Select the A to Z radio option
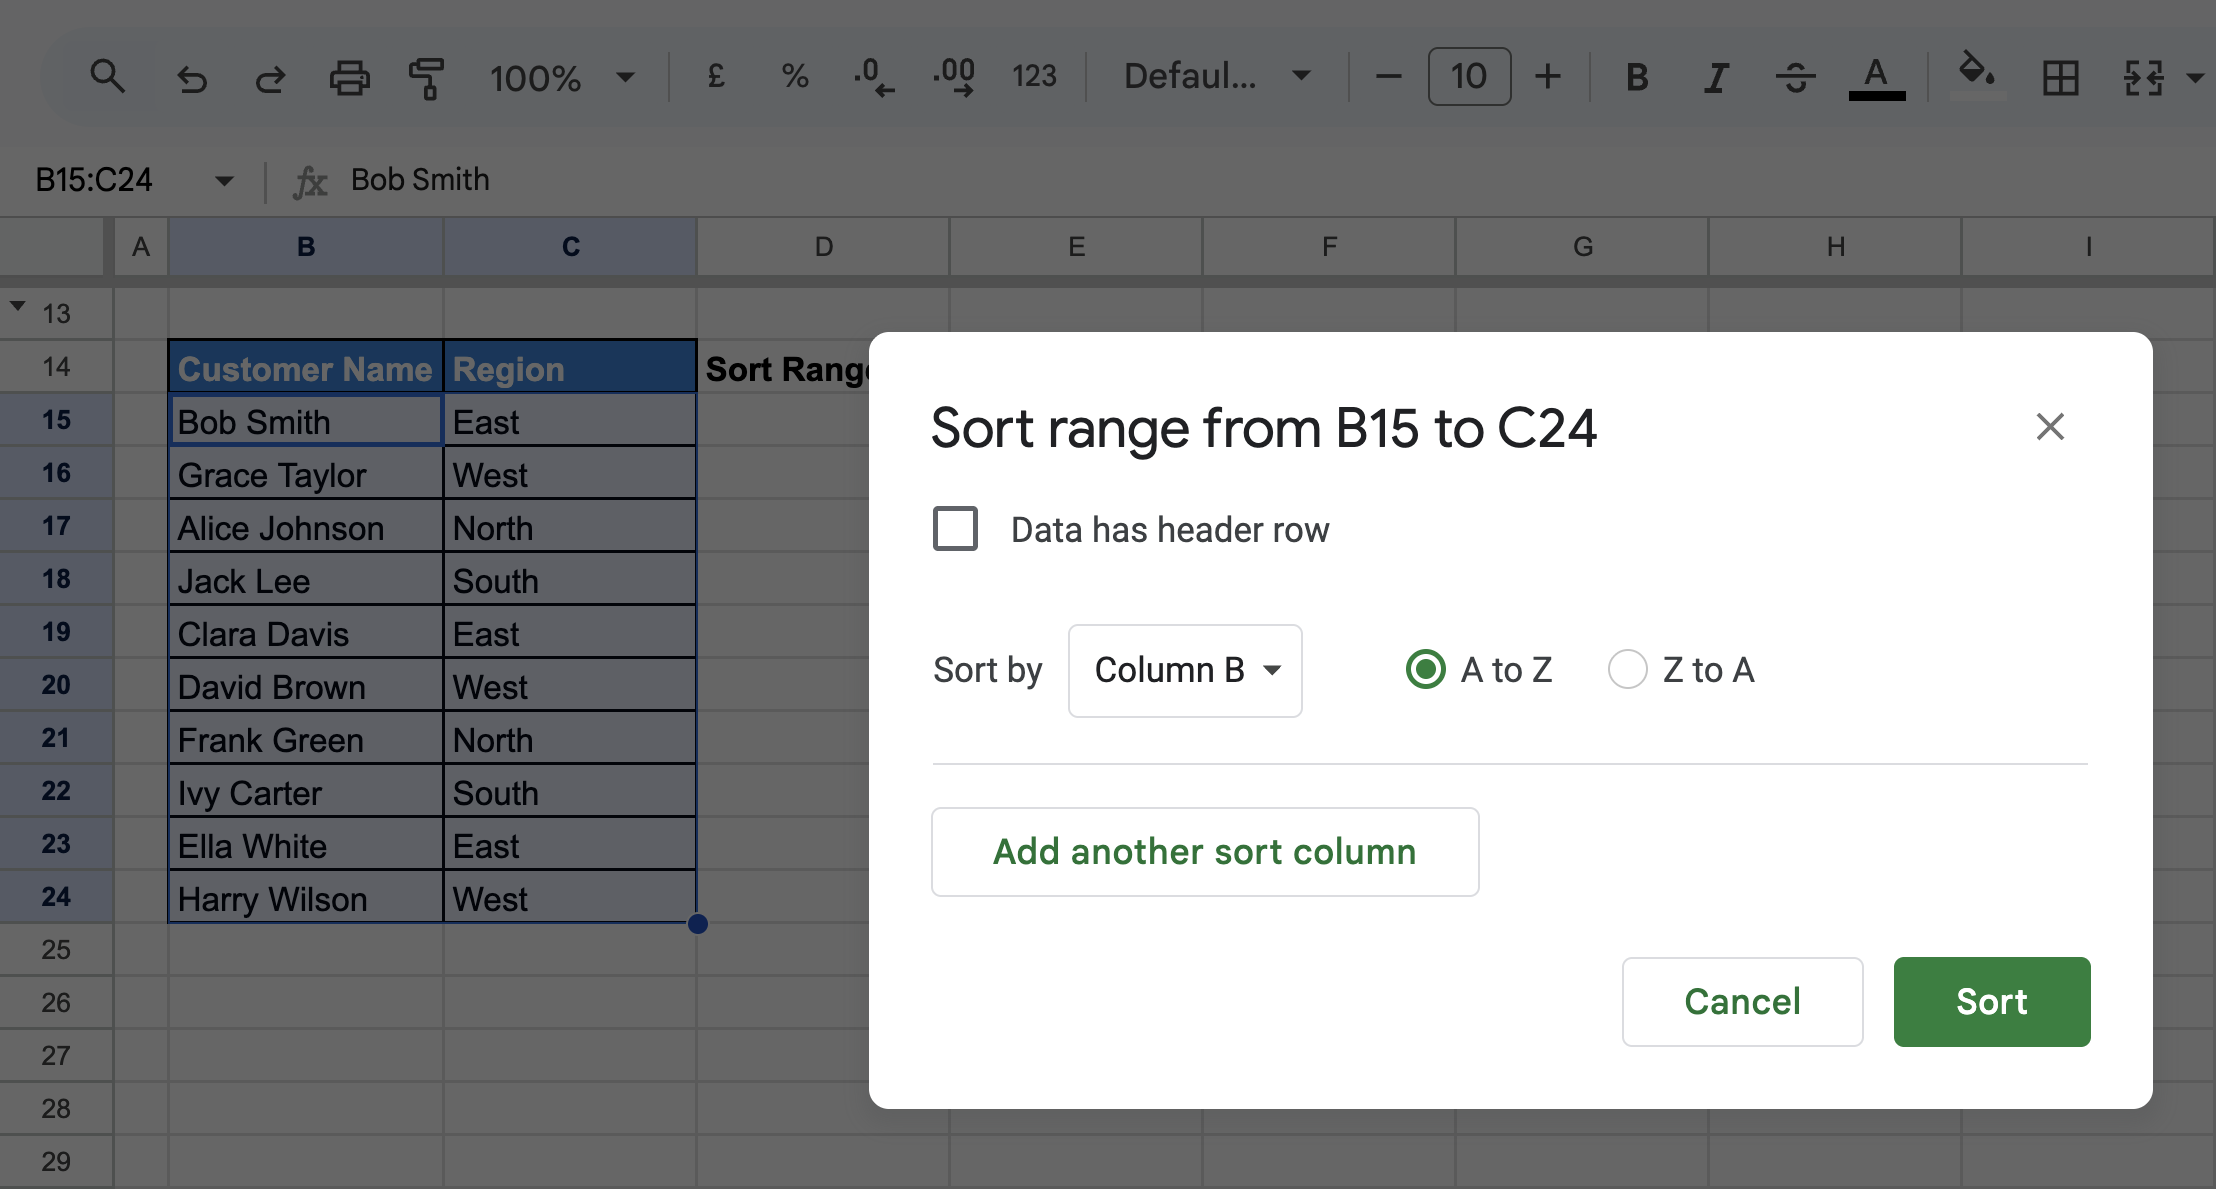The image size is (2216, 1189). point(1425,669)
